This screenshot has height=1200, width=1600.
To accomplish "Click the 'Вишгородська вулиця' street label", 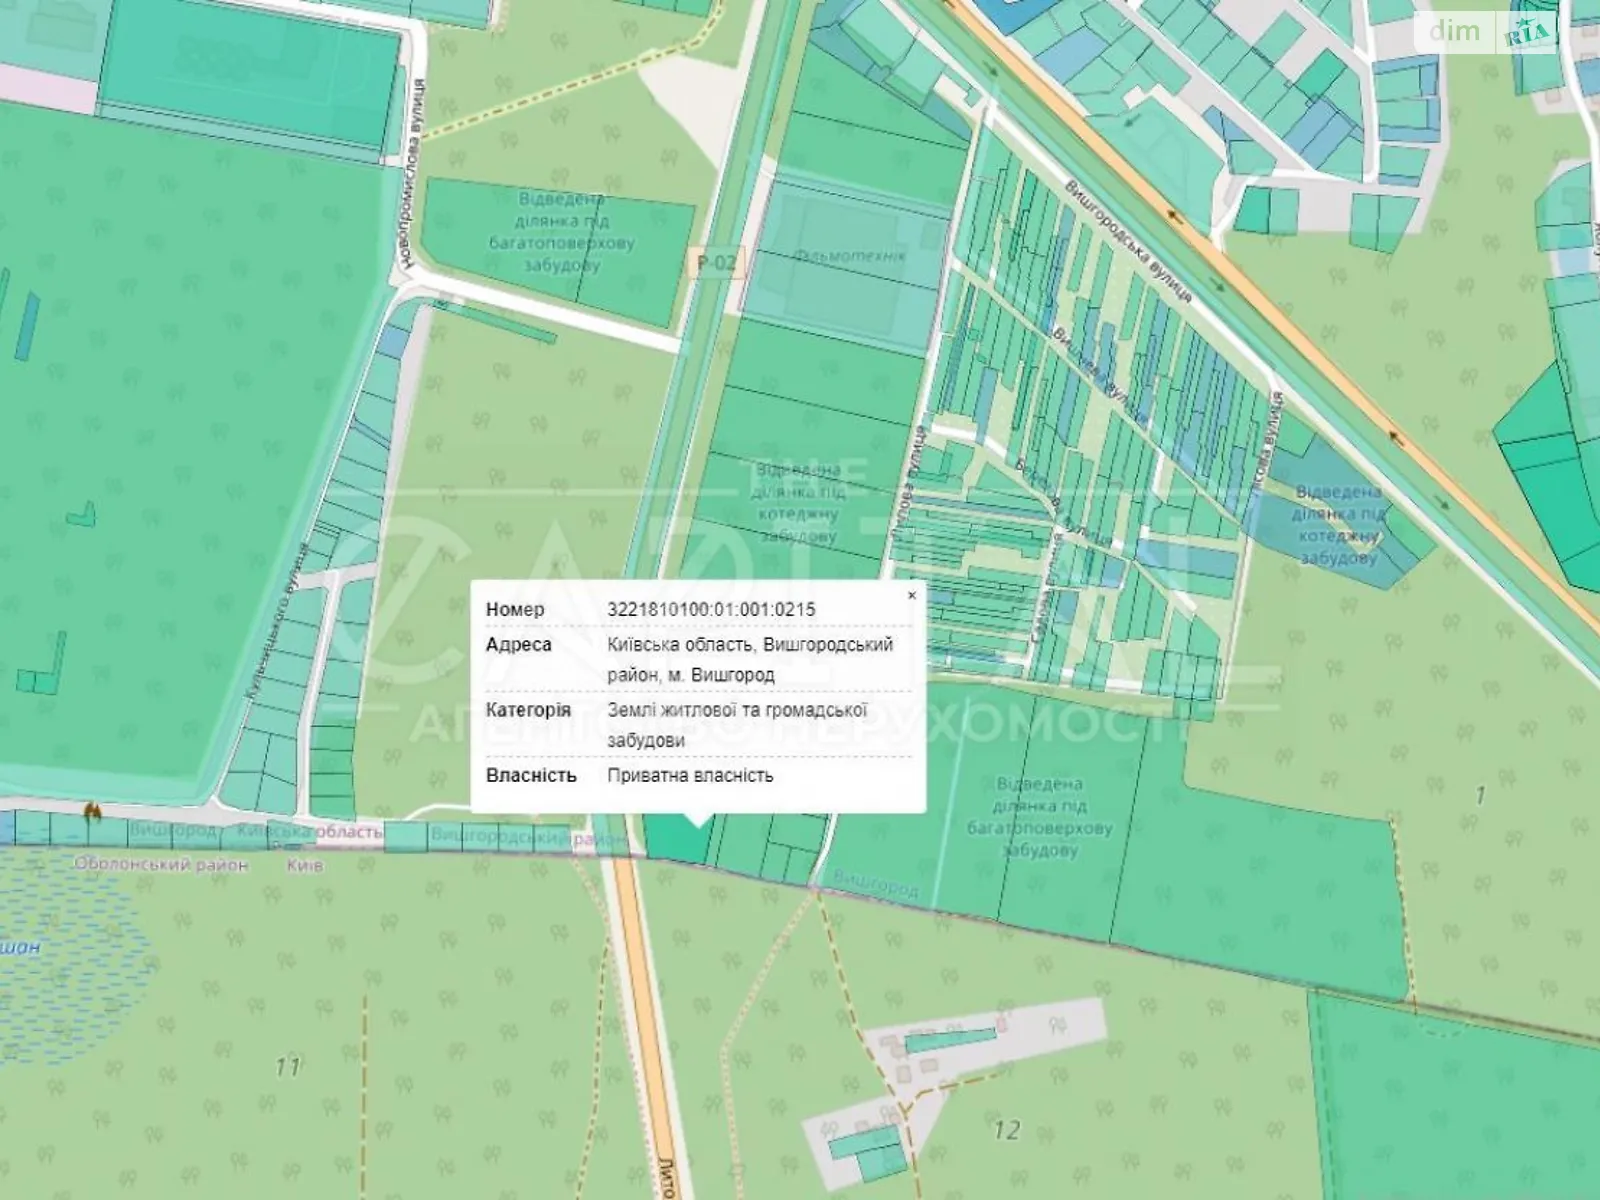I will pos(1127,241).
